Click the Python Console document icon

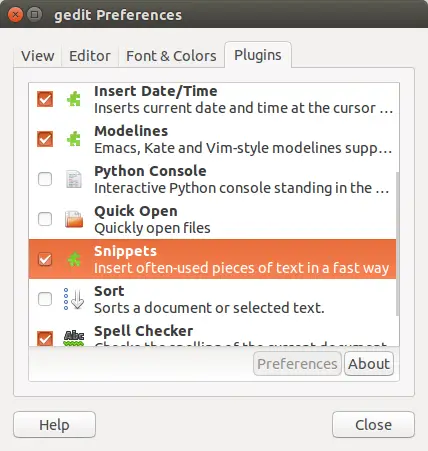click(x=74, y=179)
